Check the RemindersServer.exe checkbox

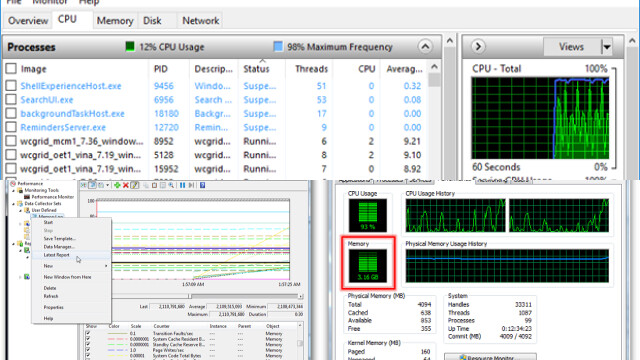11,127
